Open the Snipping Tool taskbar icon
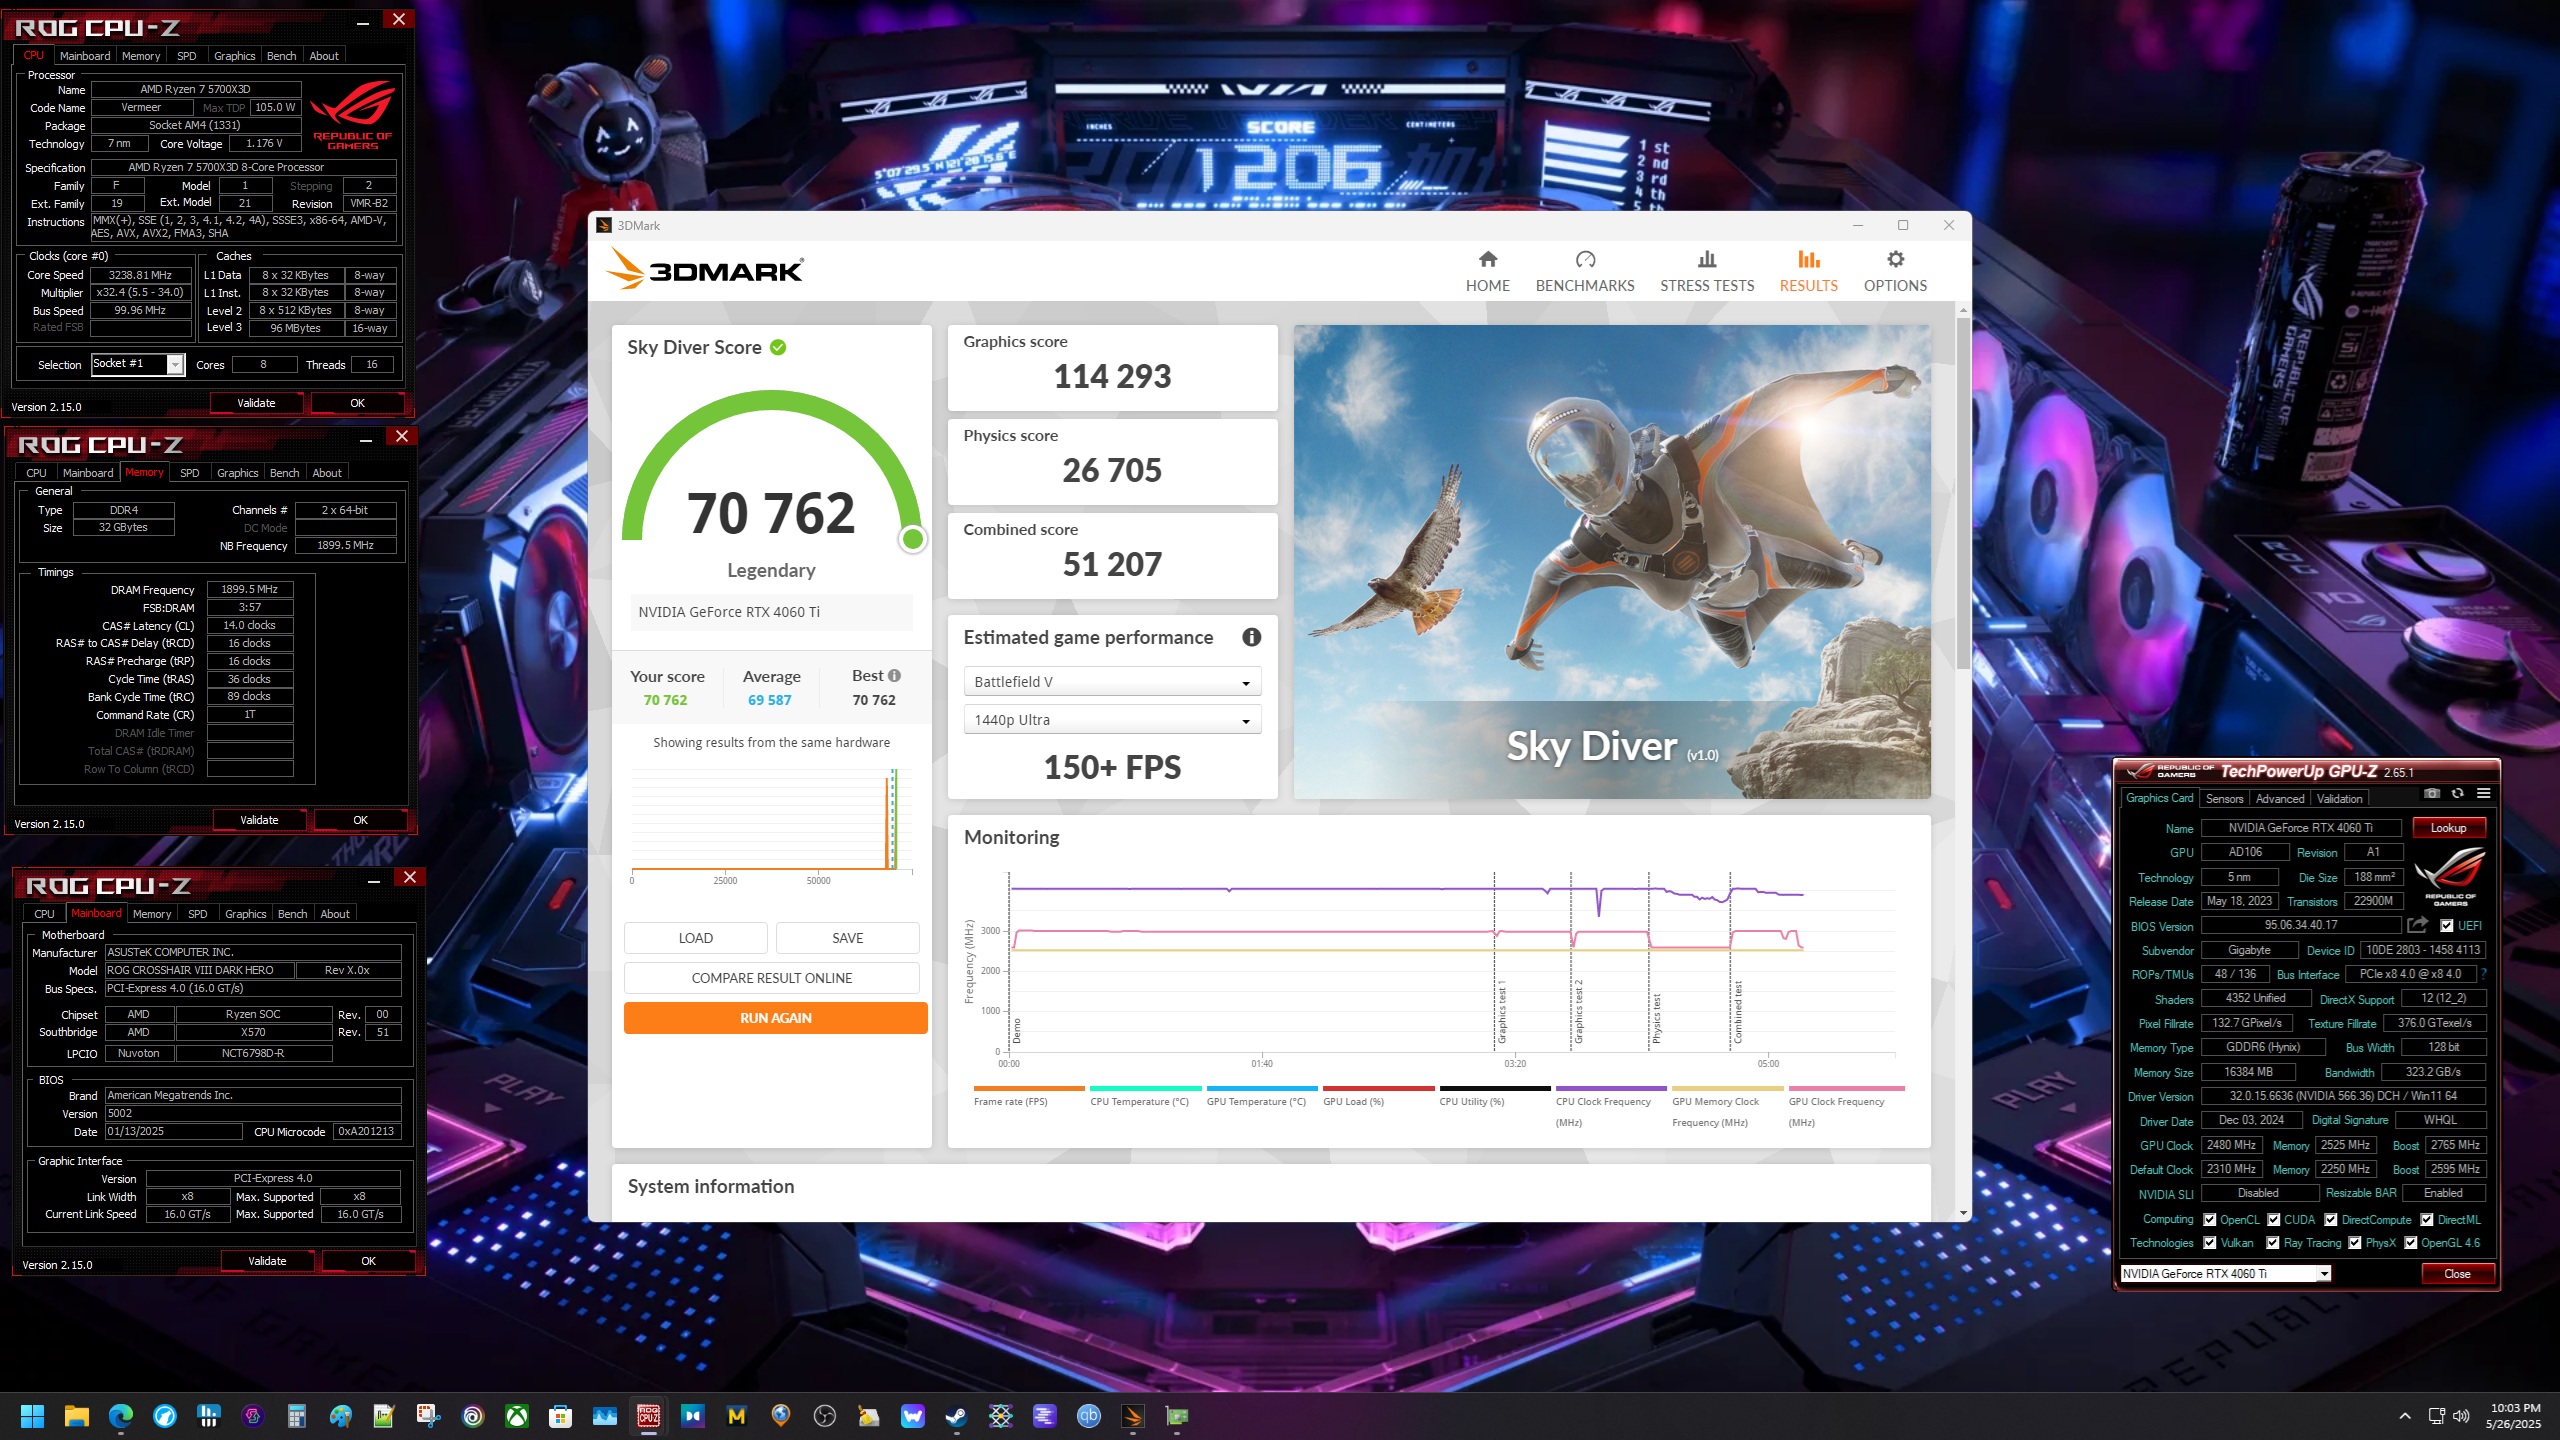The image size is (2560, 1440). tap(428, 1416)
